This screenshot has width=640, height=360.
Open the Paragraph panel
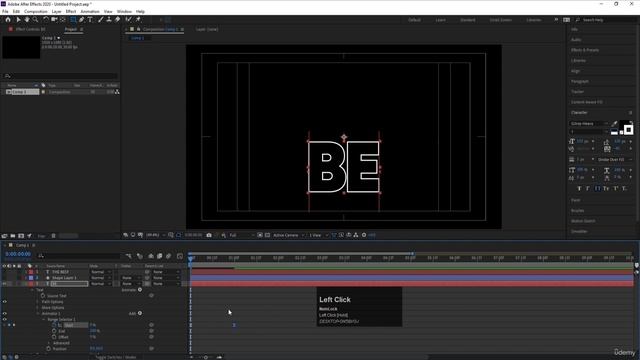(x=580, y=82)
